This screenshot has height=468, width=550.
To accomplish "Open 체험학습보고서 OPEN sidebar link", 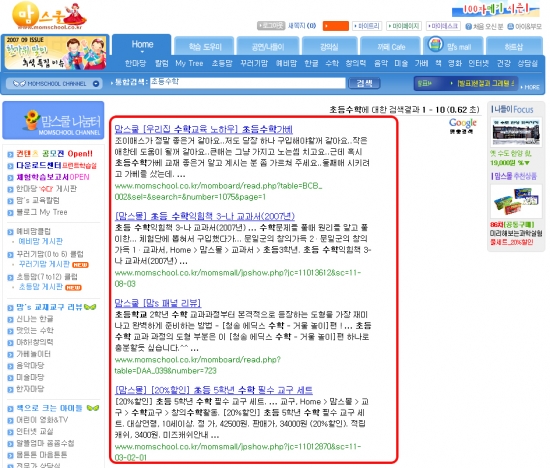I will click(x=53, y=177).
